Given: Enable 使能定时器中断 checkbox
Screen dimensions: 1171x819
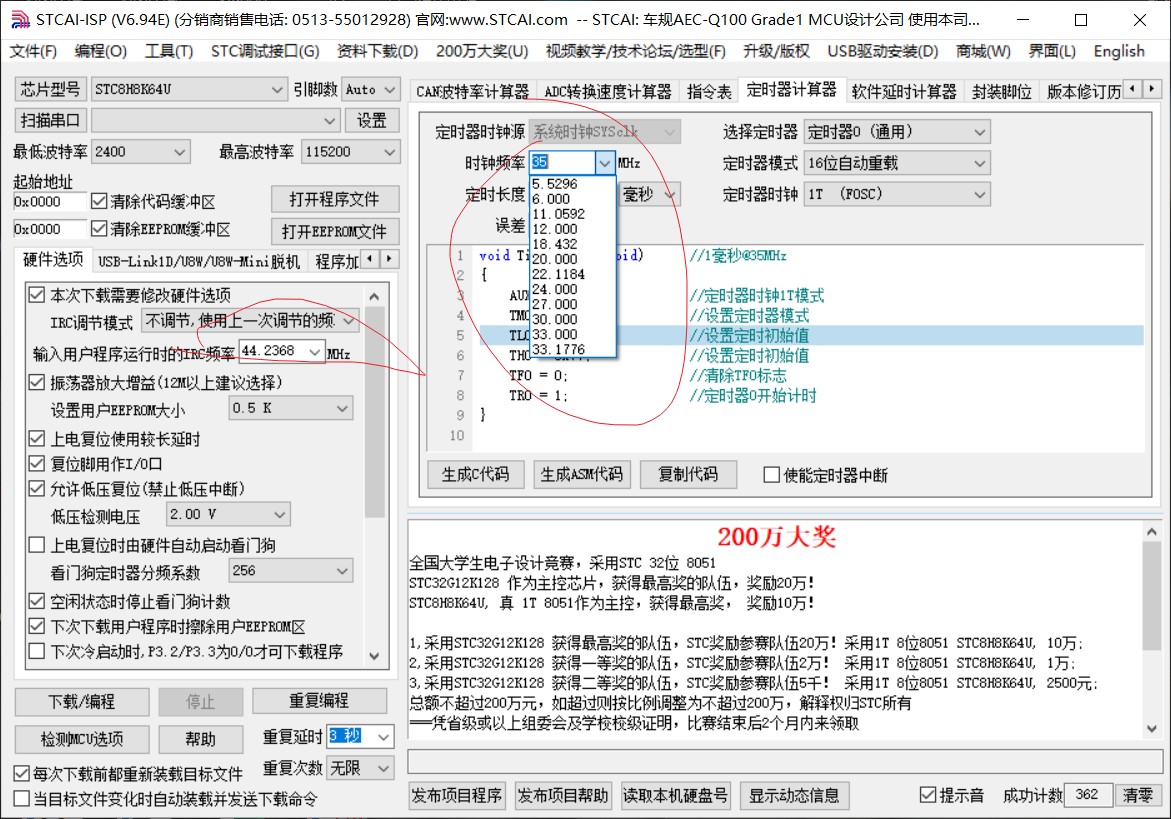Looking at the screenshot, I should pos(772,475).
